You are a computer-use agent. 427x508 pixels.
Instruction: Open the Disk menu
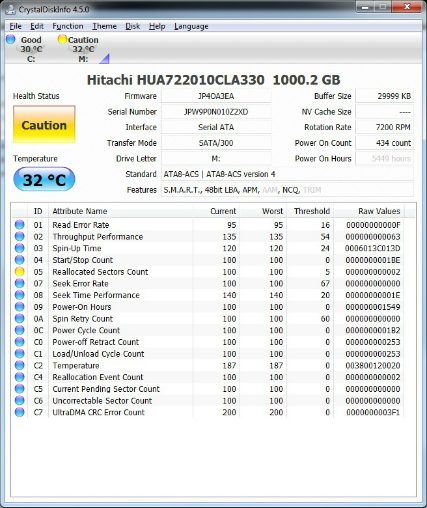pyautogui.click(x=133, y=26)
